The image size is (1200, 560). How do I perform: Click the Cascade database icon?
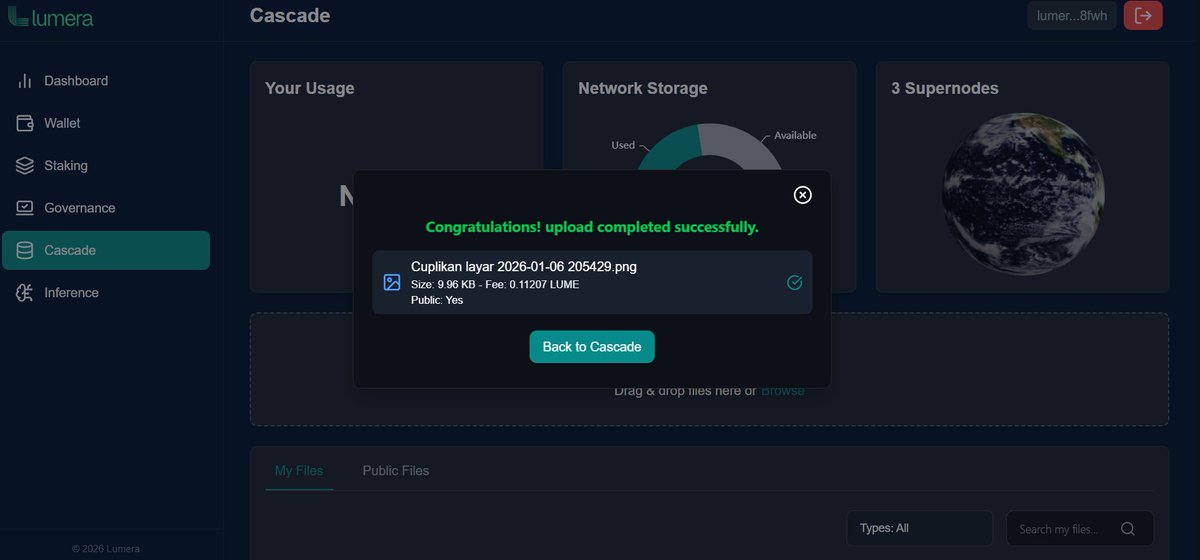pos(25,250)
